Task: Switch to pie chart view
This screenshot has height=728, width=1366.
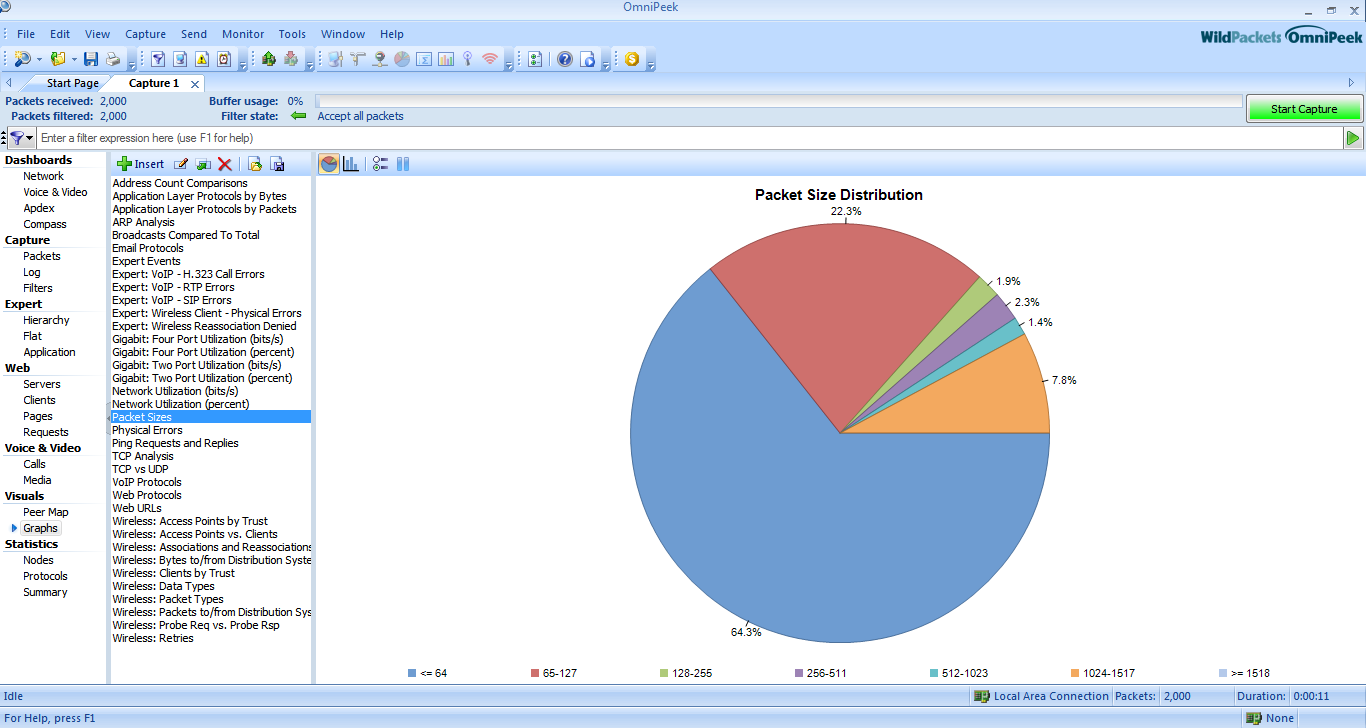Action: [x=329, y=164]
